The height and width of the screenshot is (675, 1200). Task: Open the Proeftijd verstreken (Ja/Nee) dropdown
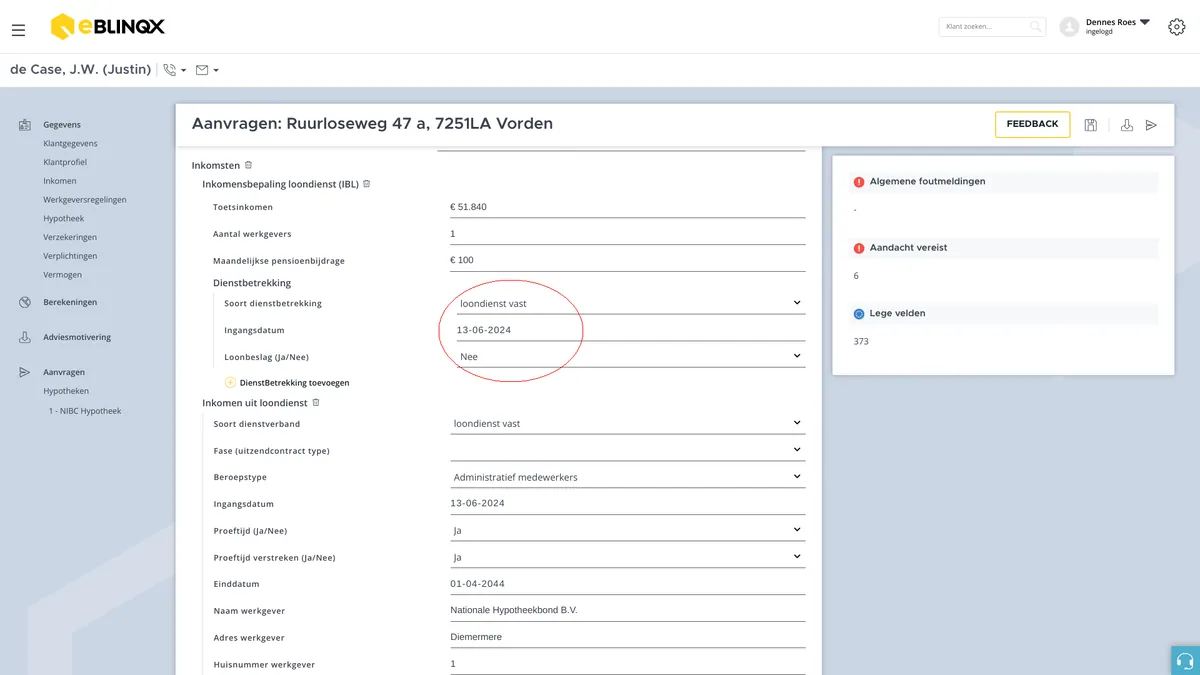click(x=628, y=557)
